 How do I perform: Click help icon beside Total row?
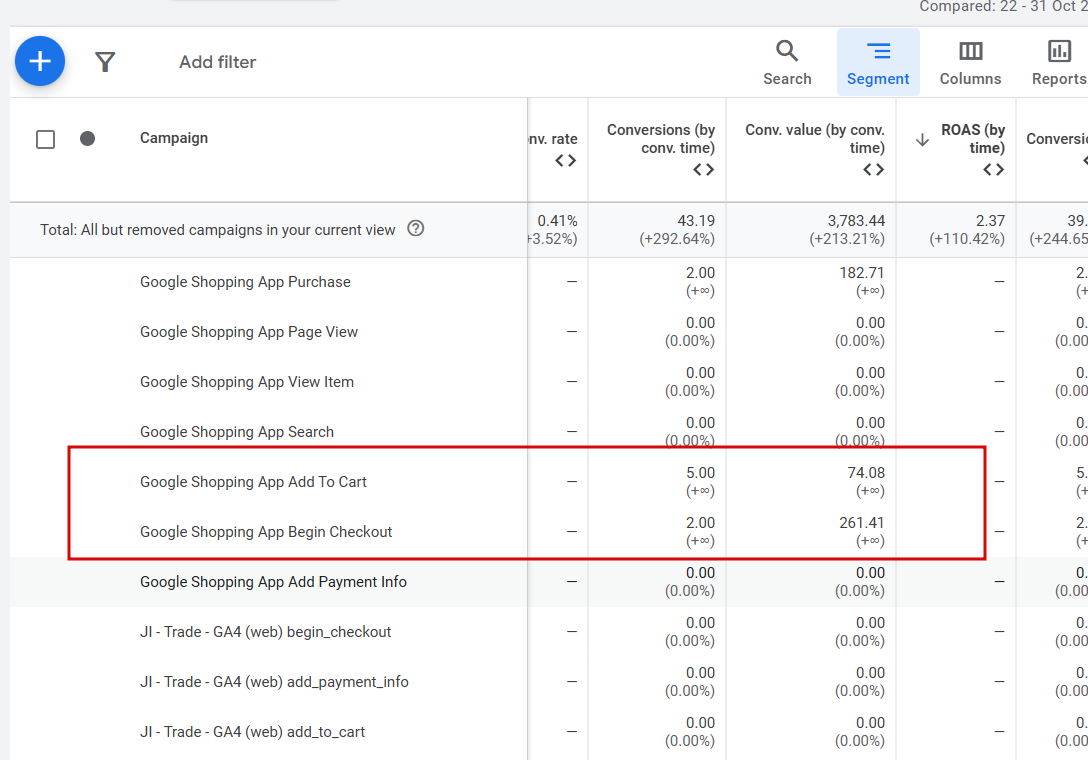pos(416,229)
